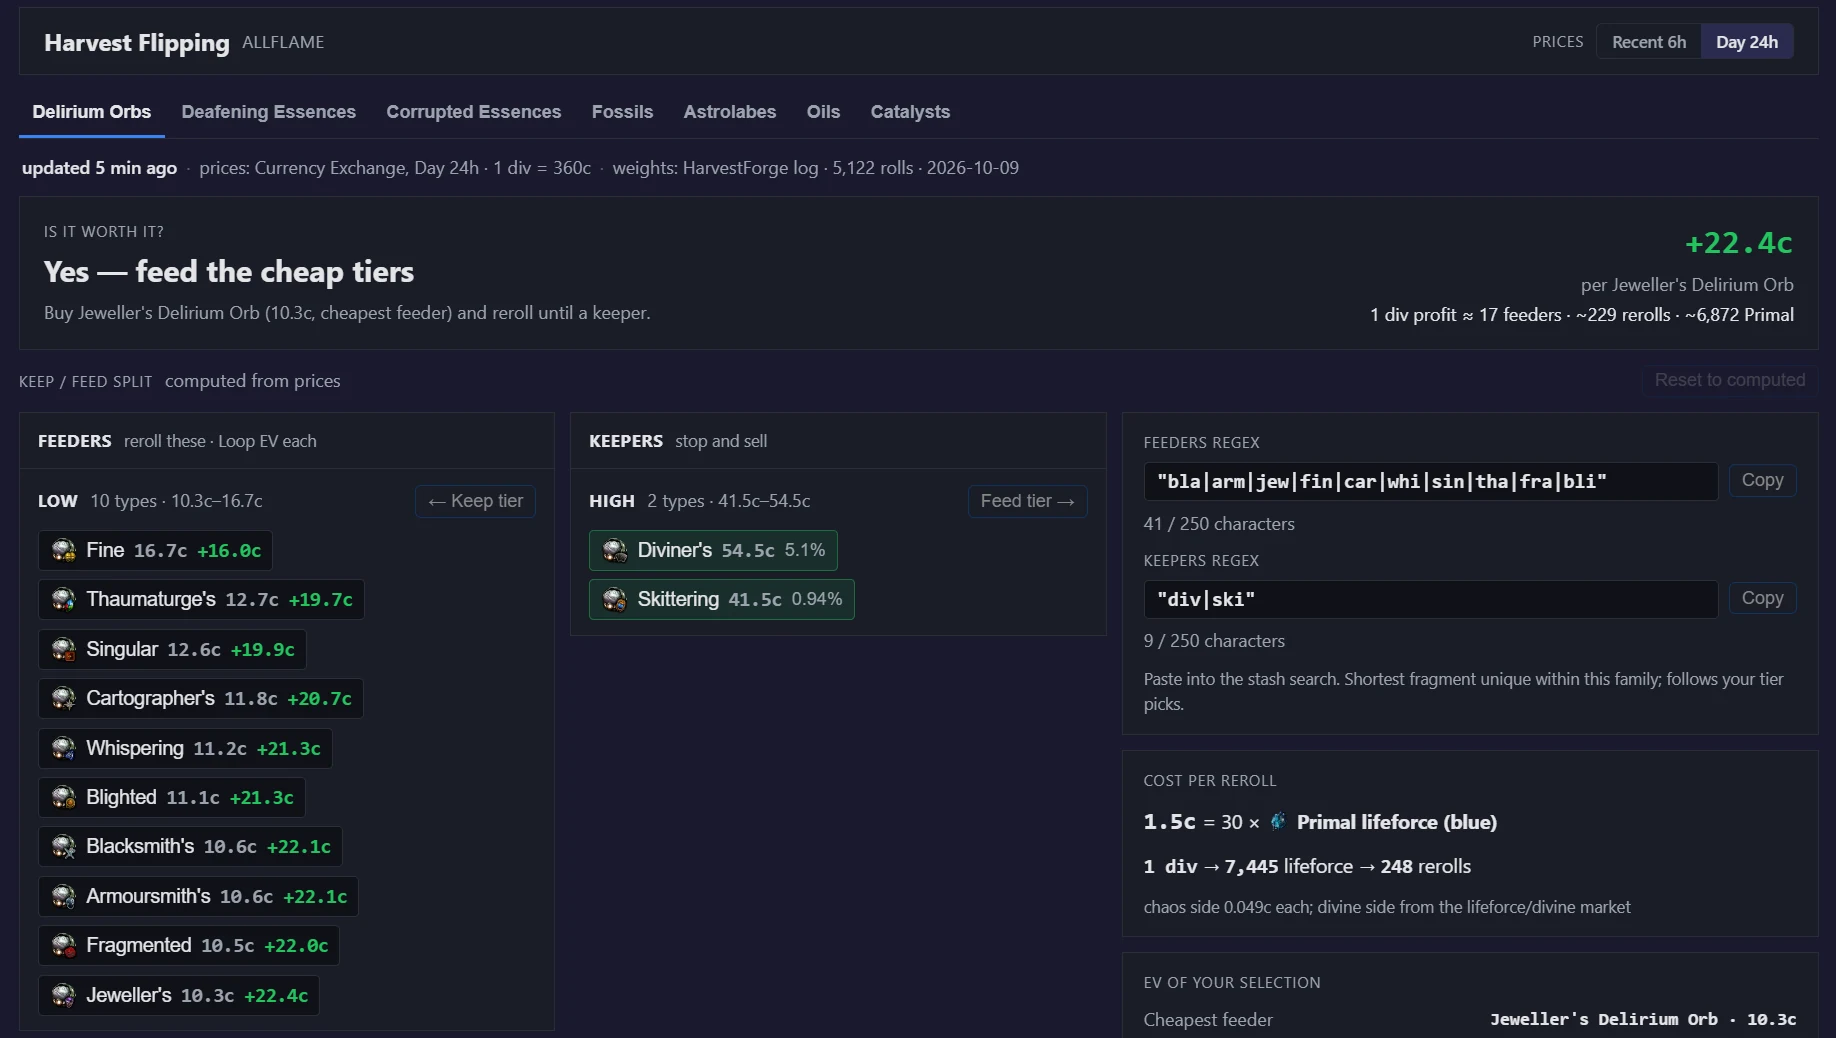This screenshot has height=1038, width=1836.
Task: Click the Armoursmith's delirium orb icon
Action: [x=64, y=896]
